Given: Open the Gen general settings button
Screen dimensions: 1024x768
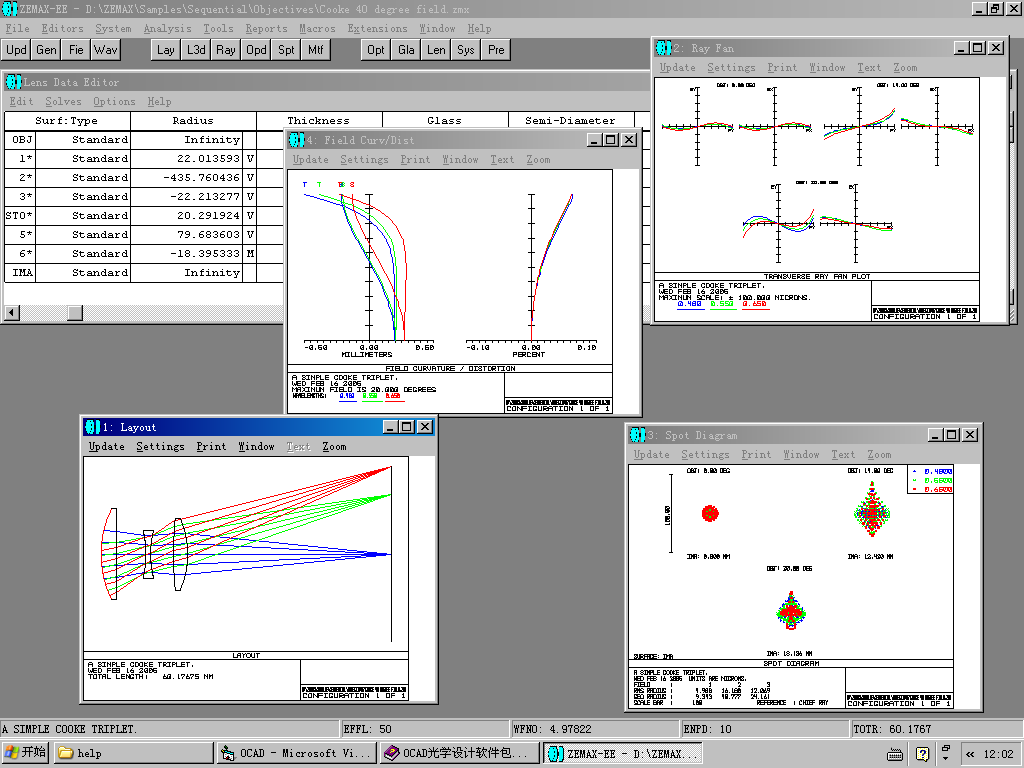Looking at the screenshot, I should pyautogui.click(x=46, y=49).
